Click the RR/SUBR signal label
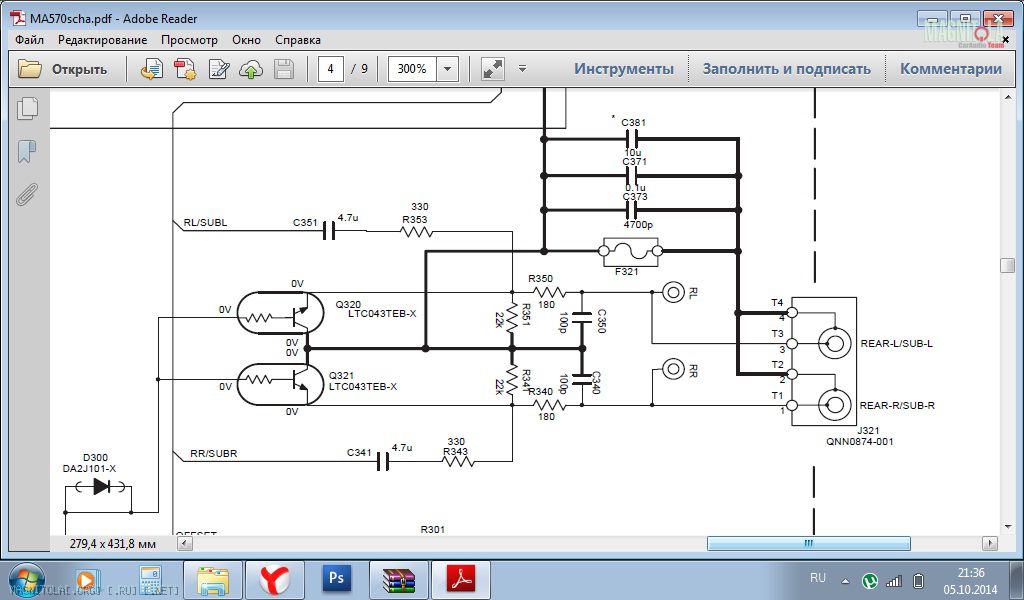The height and width of the screenshot is (600, 1024). coord(214,453)
